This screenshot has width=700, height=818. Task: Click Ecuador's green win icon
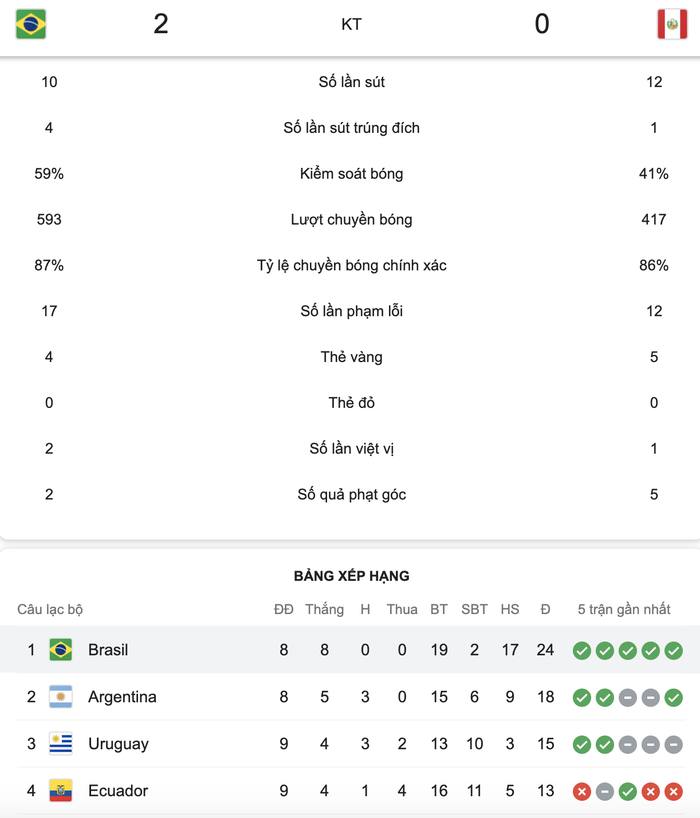click(x=627, y=791)
